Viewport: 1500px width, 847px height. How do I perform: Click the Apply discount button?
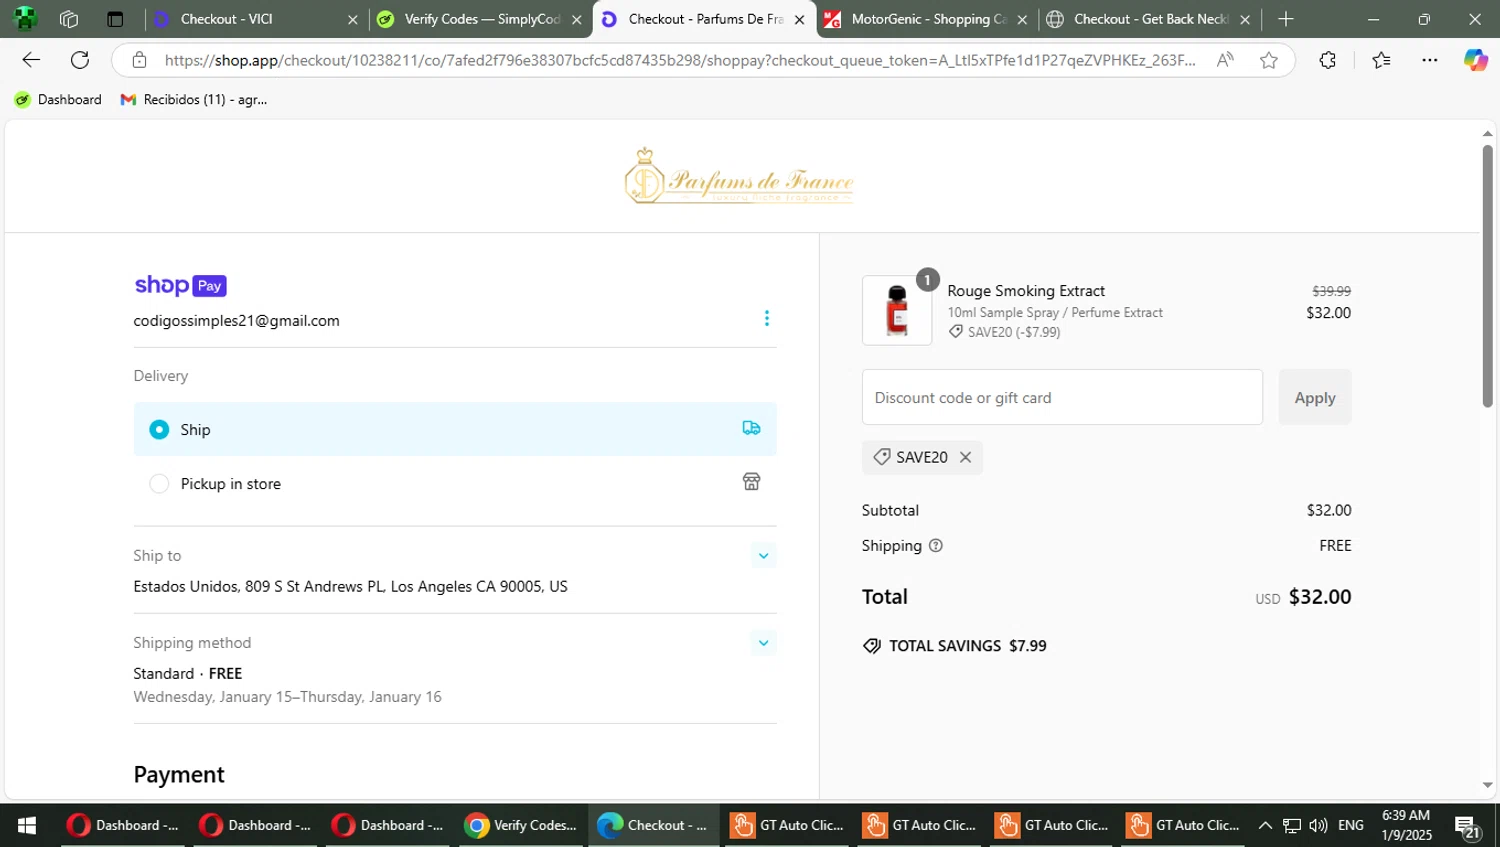1315,397
